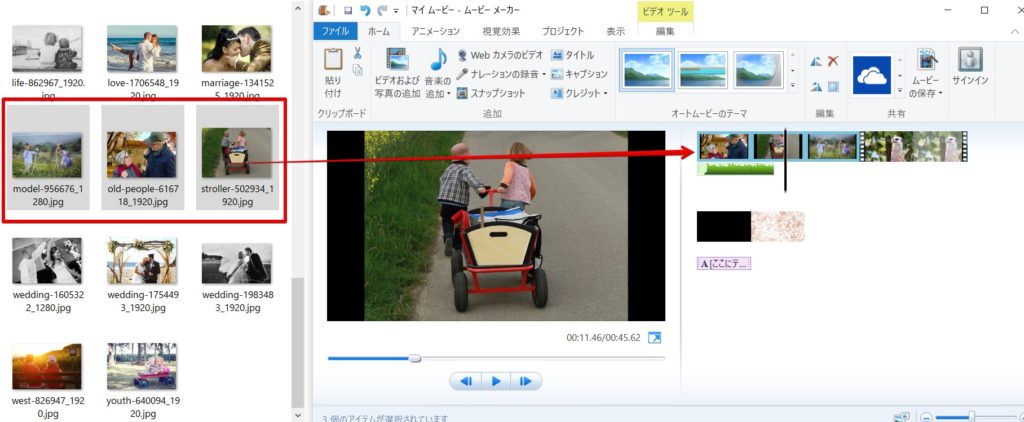Click the OneDrive cloud share icon
Screen dimensions: 1024x422
tap(872, 75)
